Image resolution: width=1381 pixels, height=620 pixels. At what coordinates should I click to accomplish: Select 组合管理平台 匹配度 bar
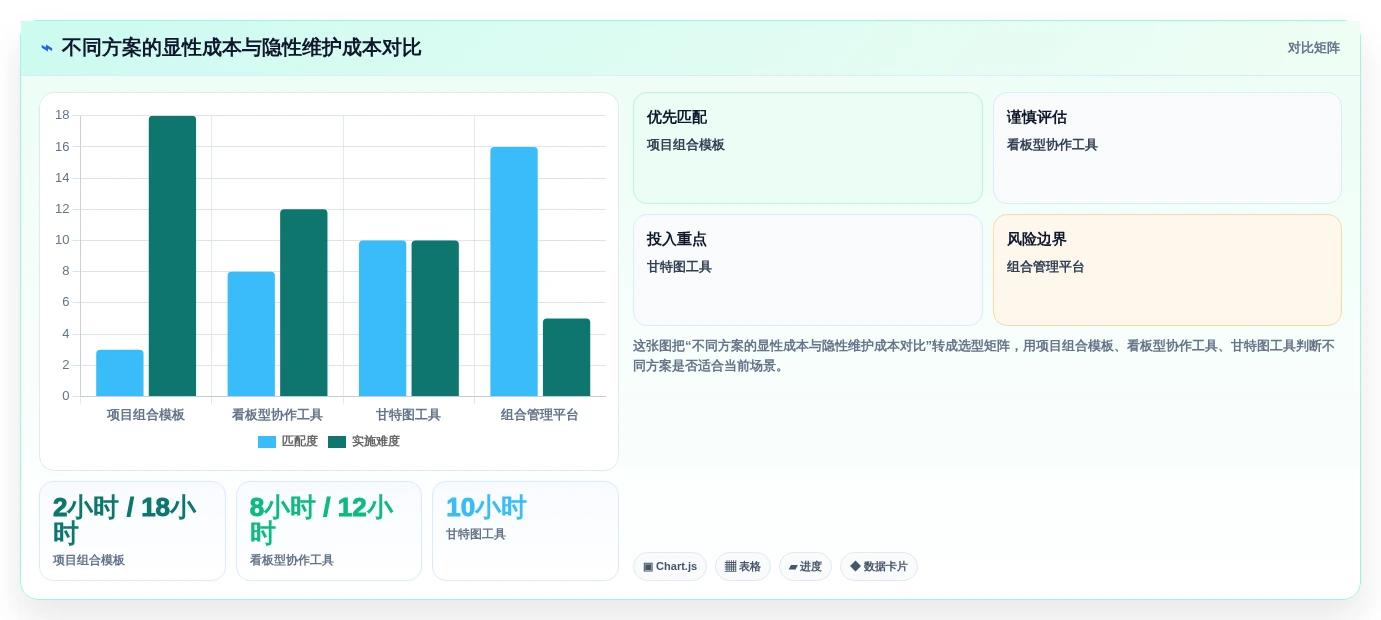pos(514,272)
